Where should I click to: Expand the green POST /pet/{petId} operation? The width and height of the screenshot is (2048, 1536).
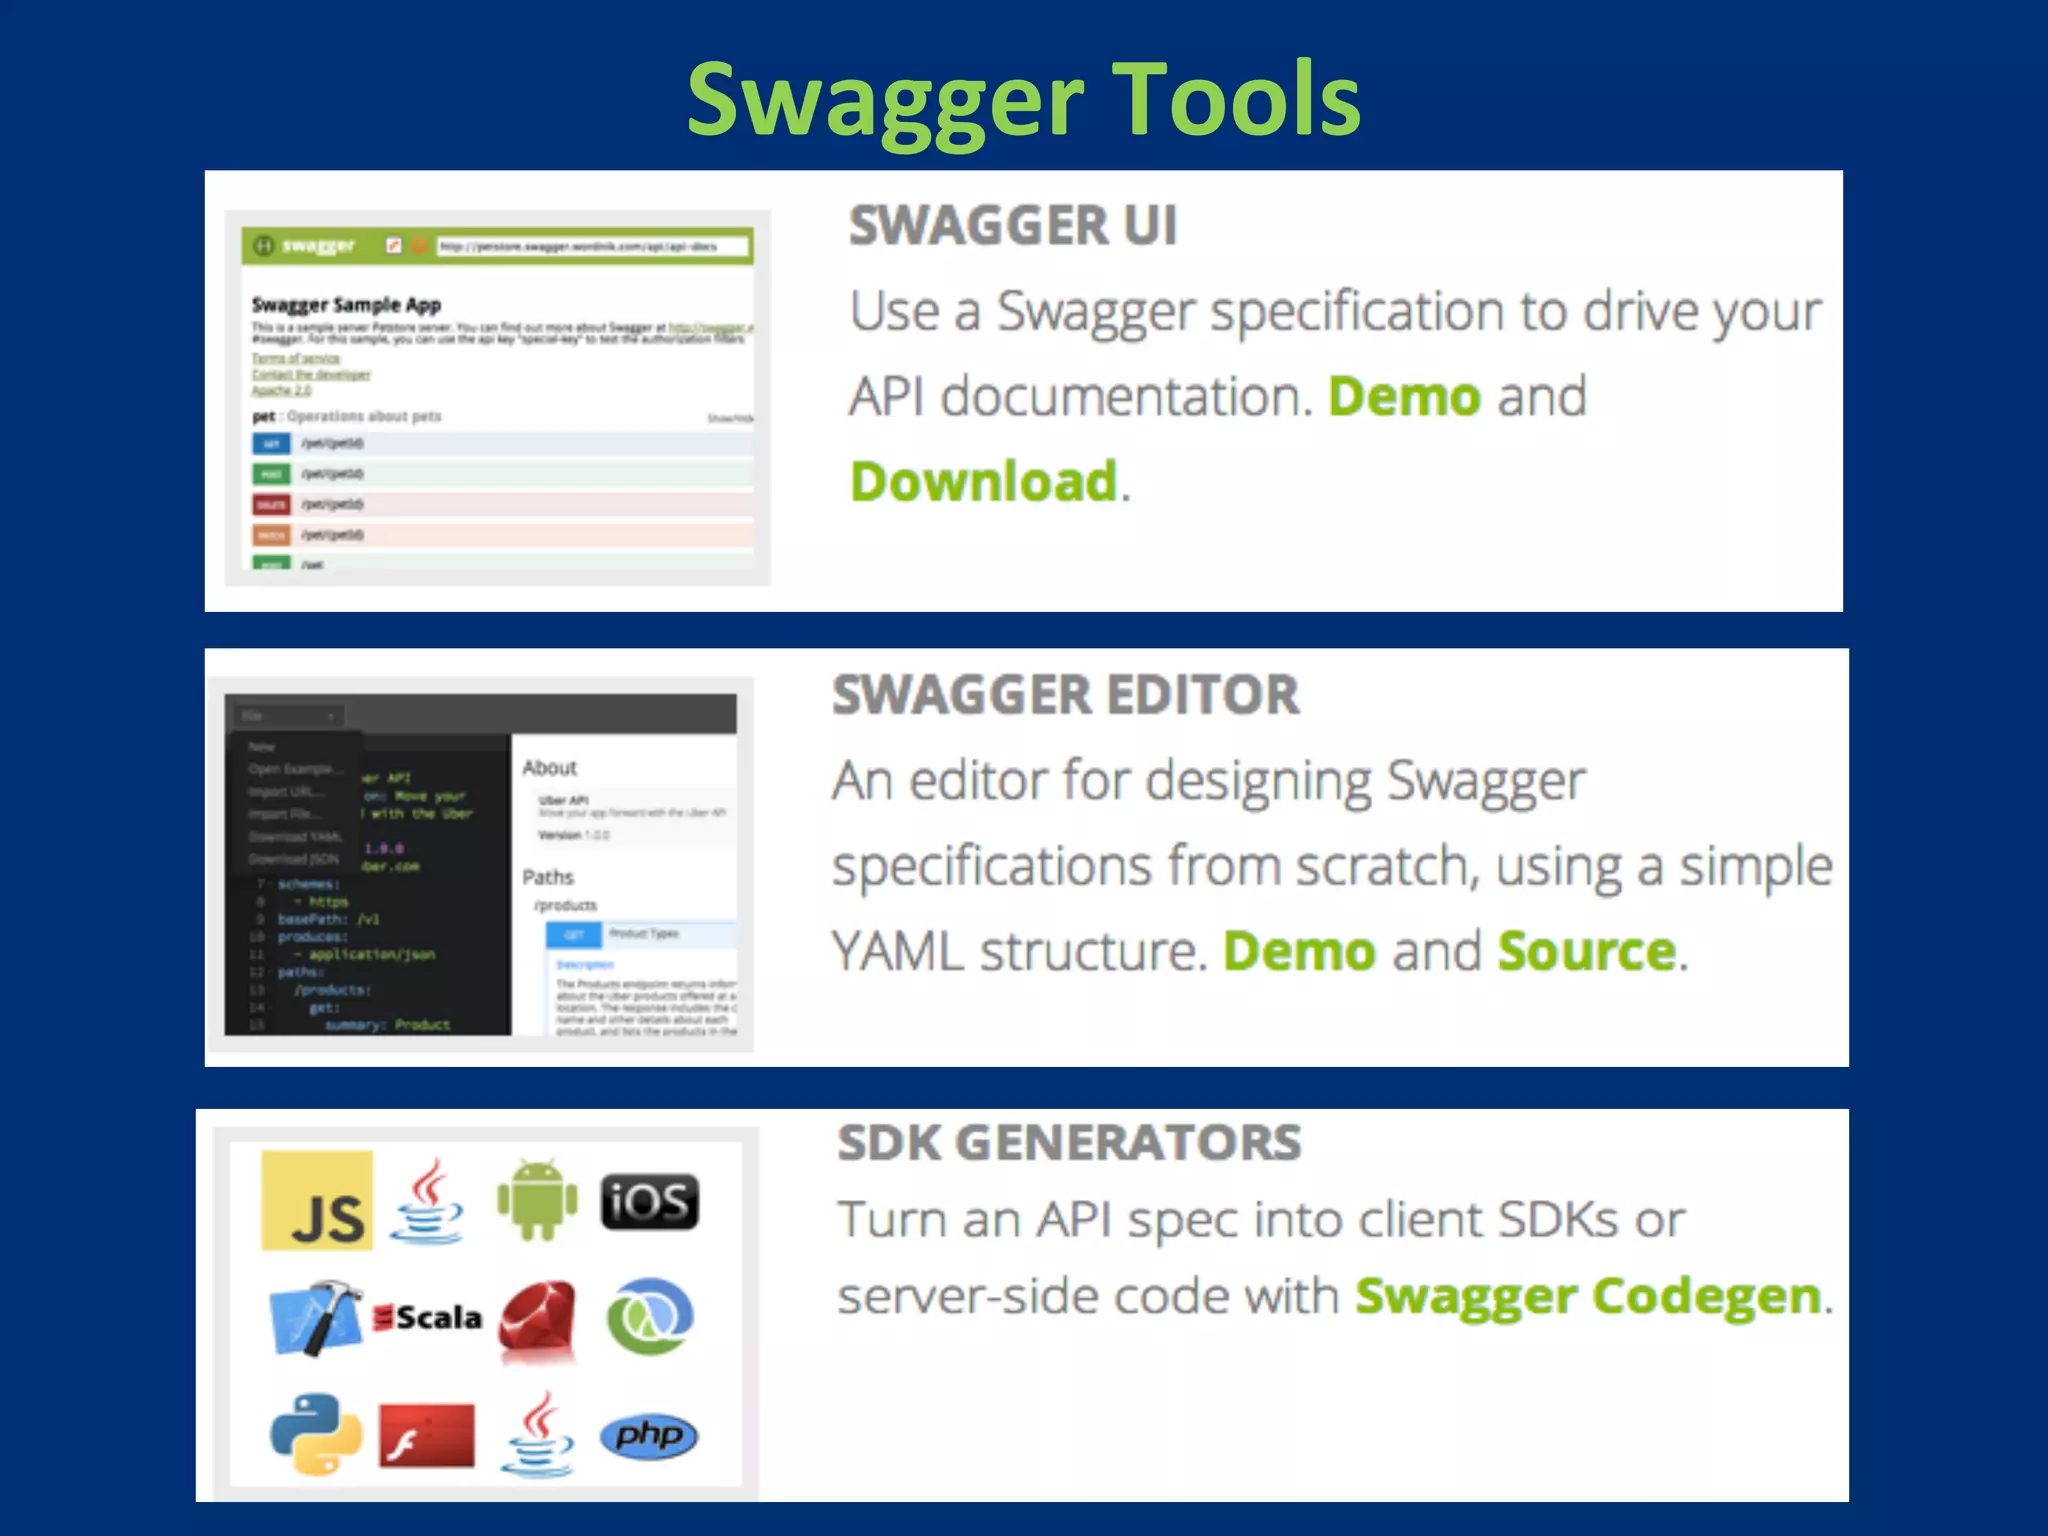[502, 474]
